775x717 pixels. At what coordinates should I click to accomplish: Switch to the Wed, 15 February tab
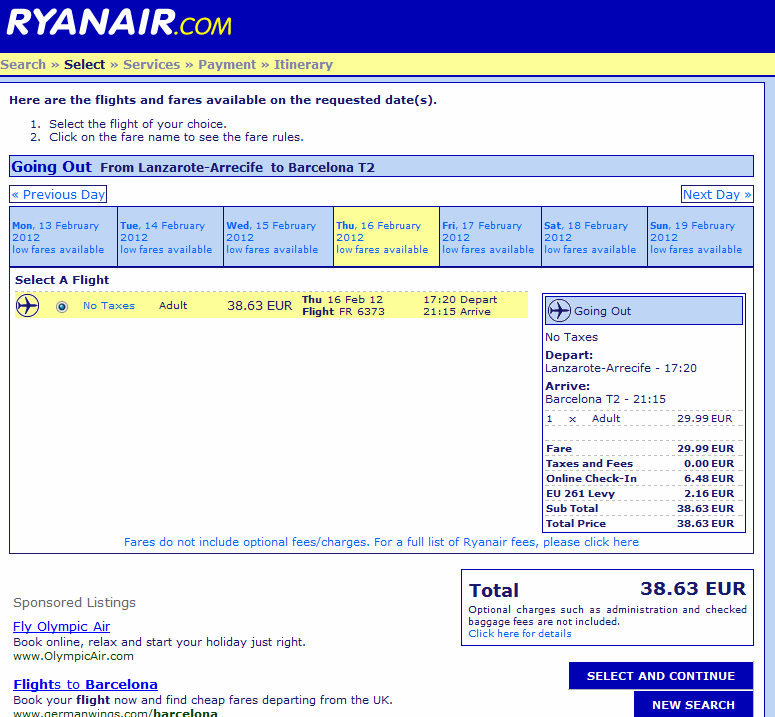(279, 237)
